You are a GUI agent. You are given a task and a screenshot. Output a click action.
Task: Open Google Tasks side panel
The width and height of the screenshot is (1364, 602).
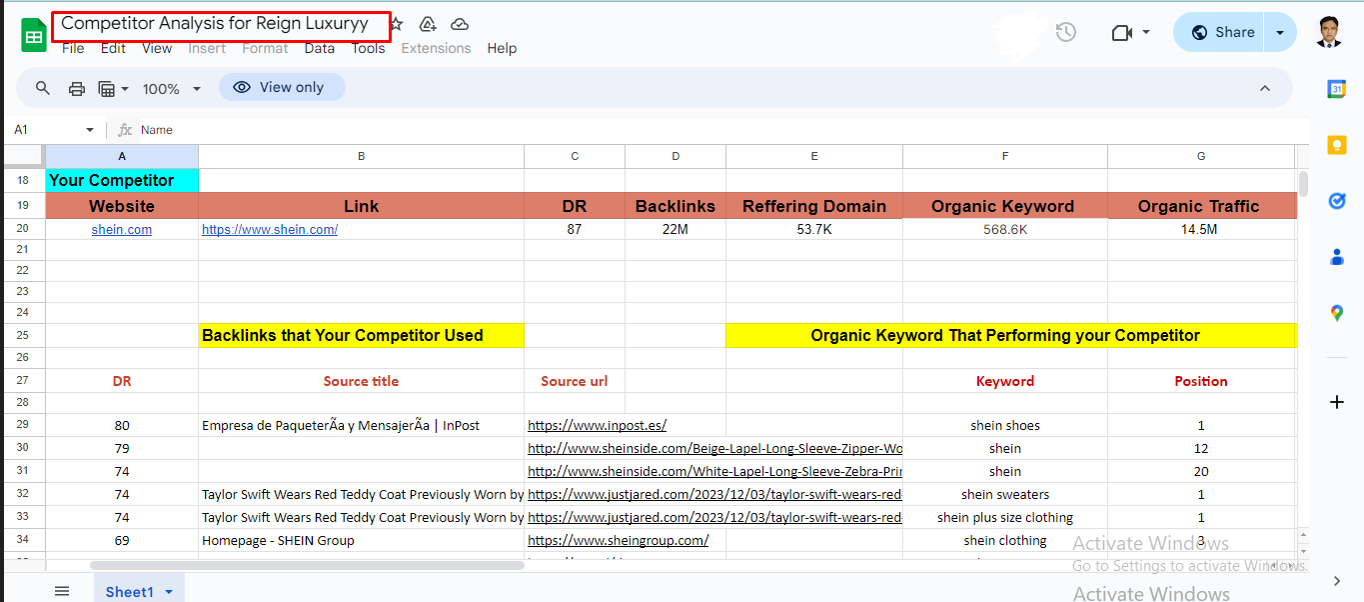(1337, 201)
